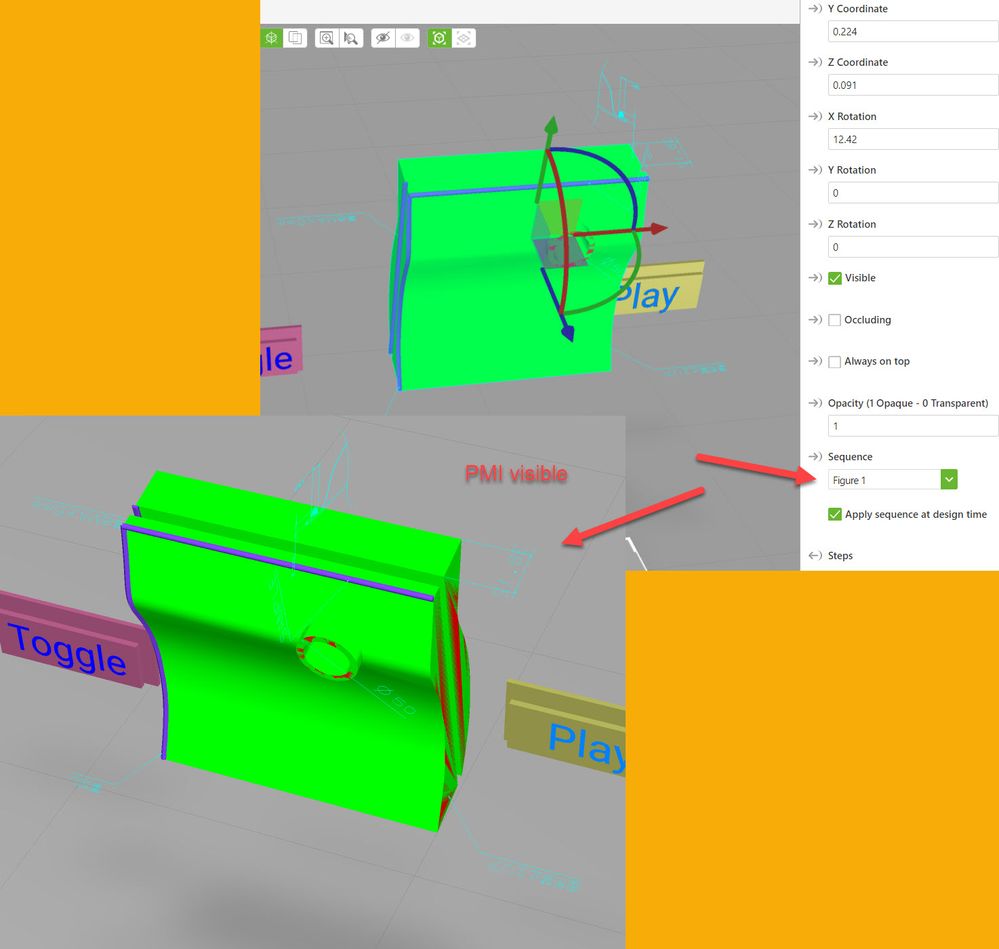Click the overlapping squares toolbar icon
The image size is (999, 949).
point(296,38)
